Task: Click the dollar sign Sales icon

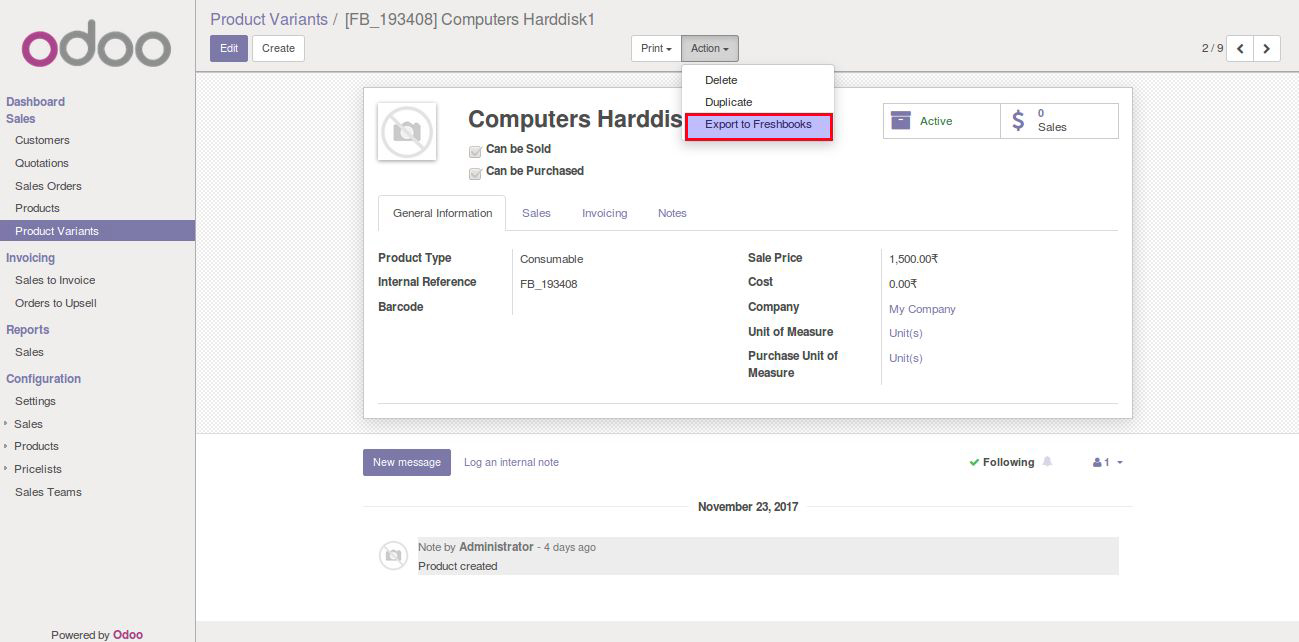Action: (x=1018, y=120)
